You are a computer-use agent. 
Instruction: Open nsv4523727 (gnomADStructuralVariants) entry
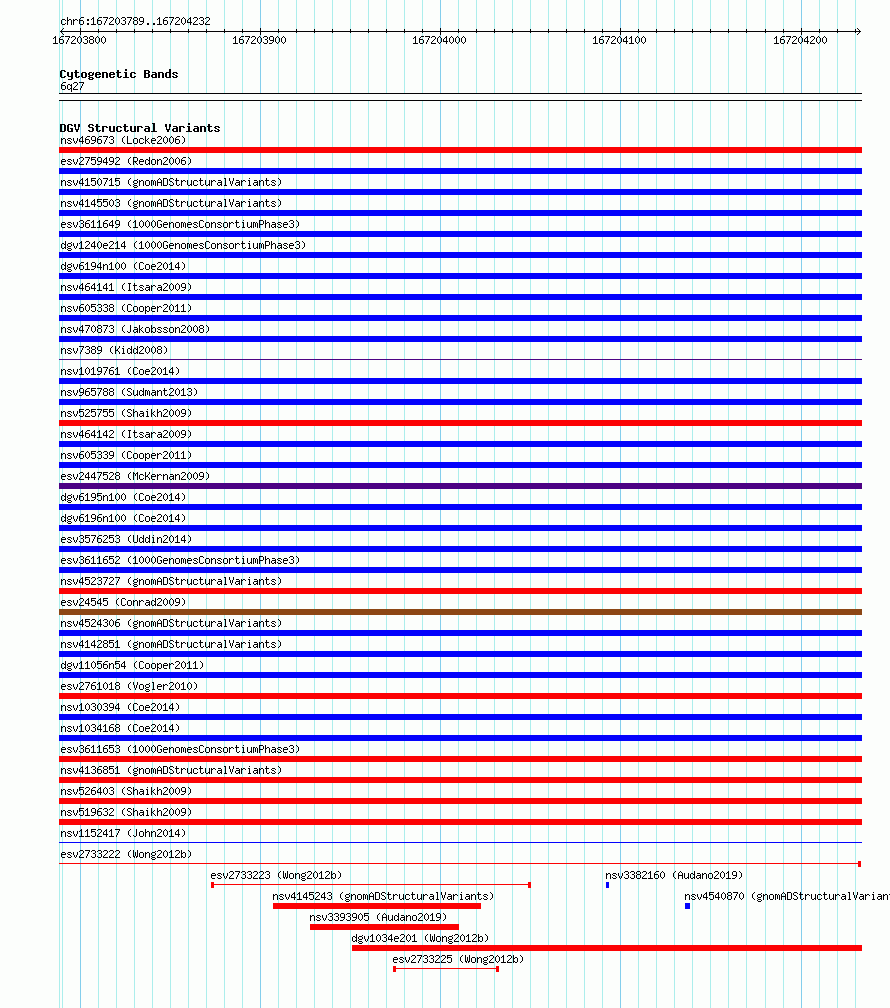pos(171,581)
